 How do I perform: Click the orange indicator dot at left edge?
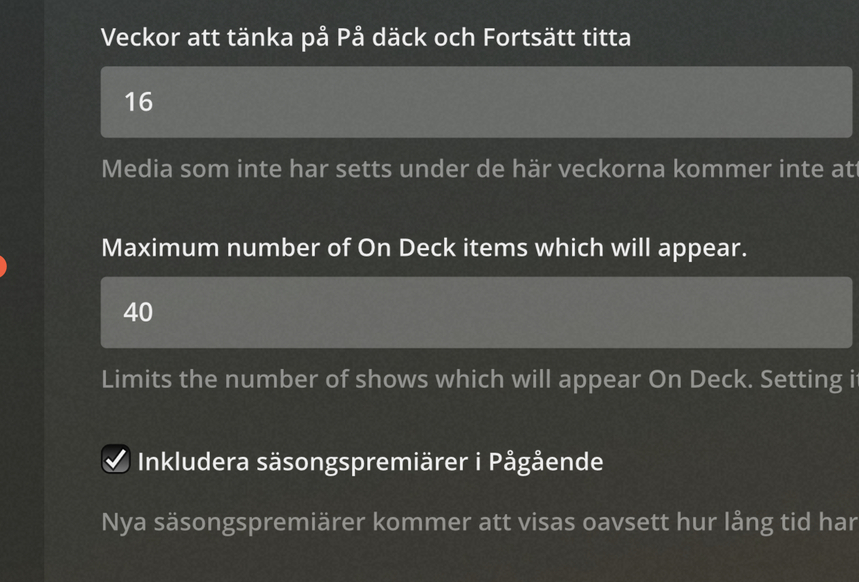tap(2, 266)
